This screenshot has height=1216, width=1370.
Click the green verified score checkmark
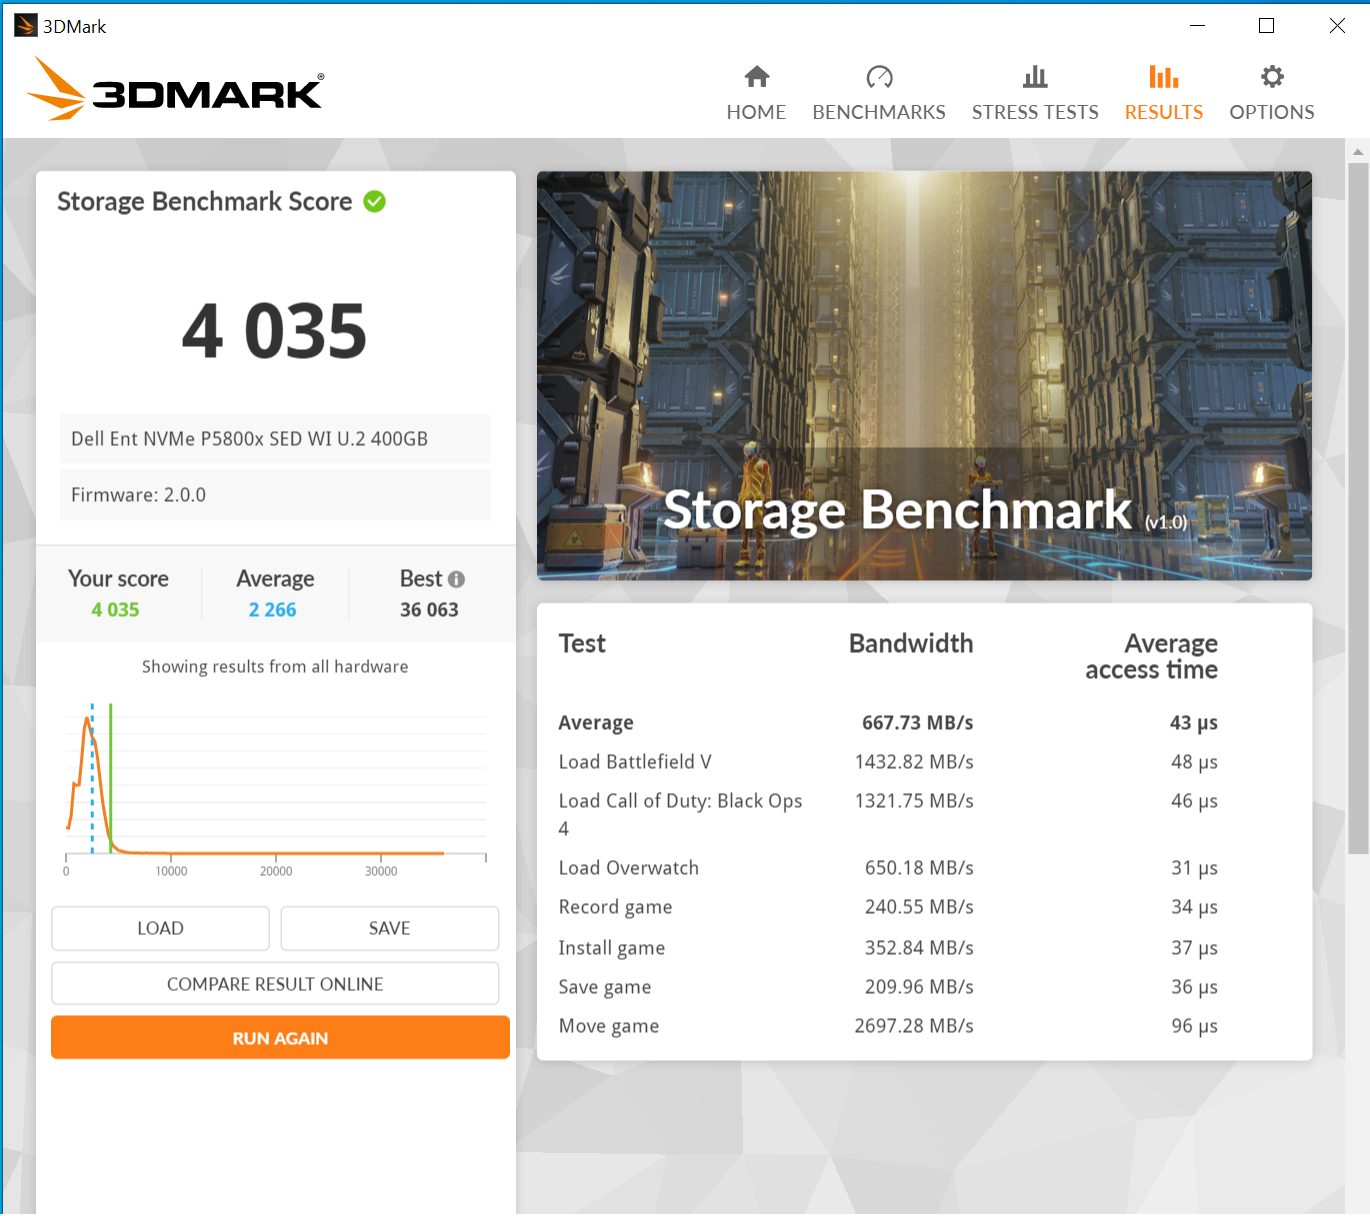coord(374,201)
